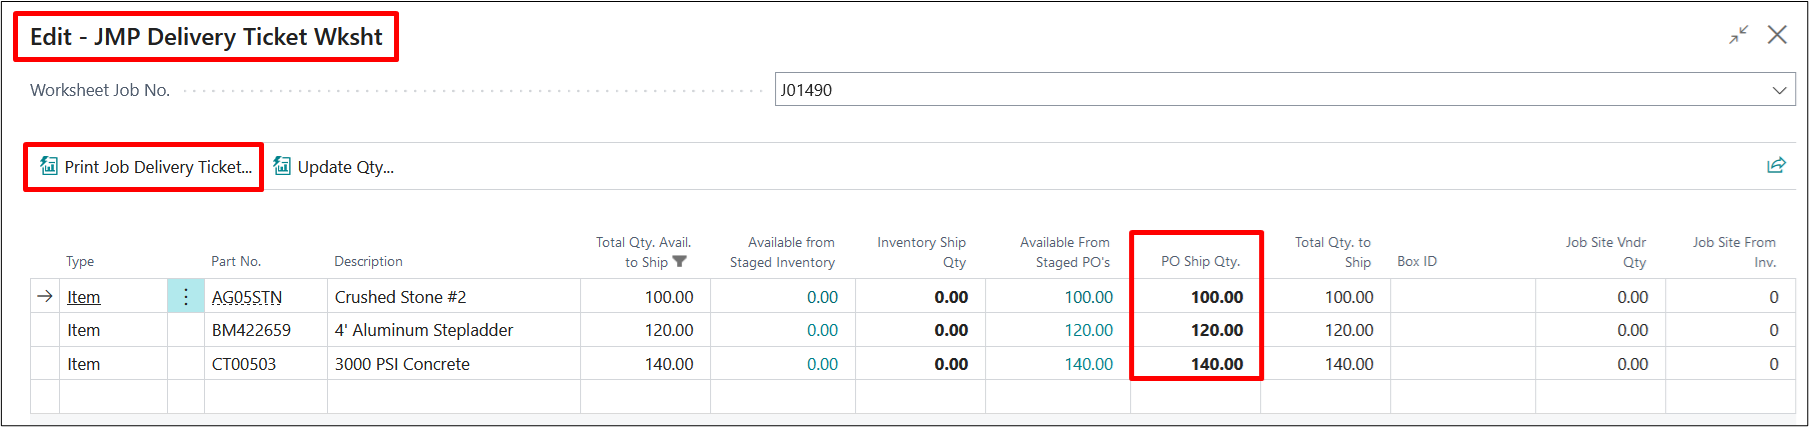Screen dimensions: 1809x427
Task: Open Available from Staged Inventory 0.00 for BM422659
Action: 822,330
